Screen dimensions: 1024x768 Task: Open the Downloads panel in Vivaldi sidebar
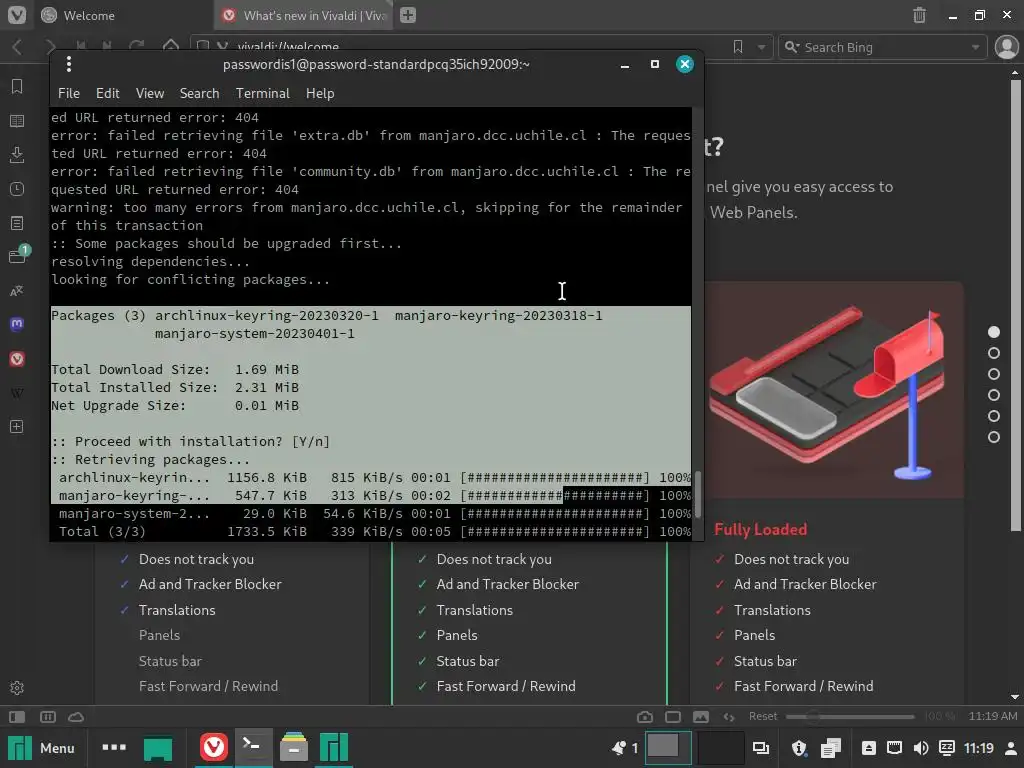point(17,155)
